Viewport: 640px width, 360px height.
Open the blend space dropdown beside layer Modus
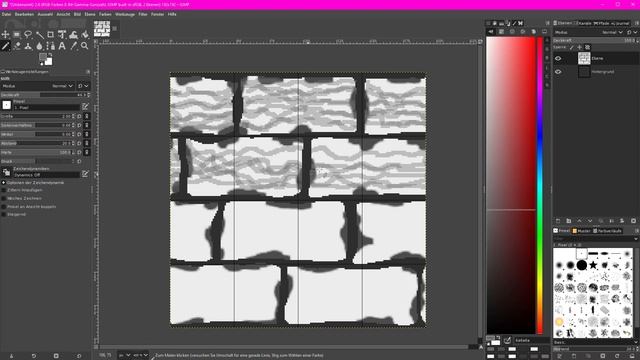pos(632,32)
